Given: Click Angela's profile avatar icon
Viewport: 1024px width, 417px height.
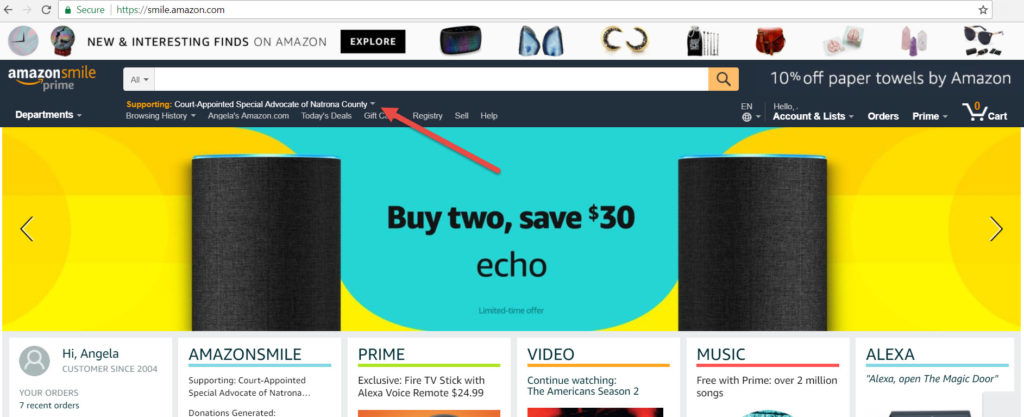Looking at the screenshot, I should click(x=35, y=361).
